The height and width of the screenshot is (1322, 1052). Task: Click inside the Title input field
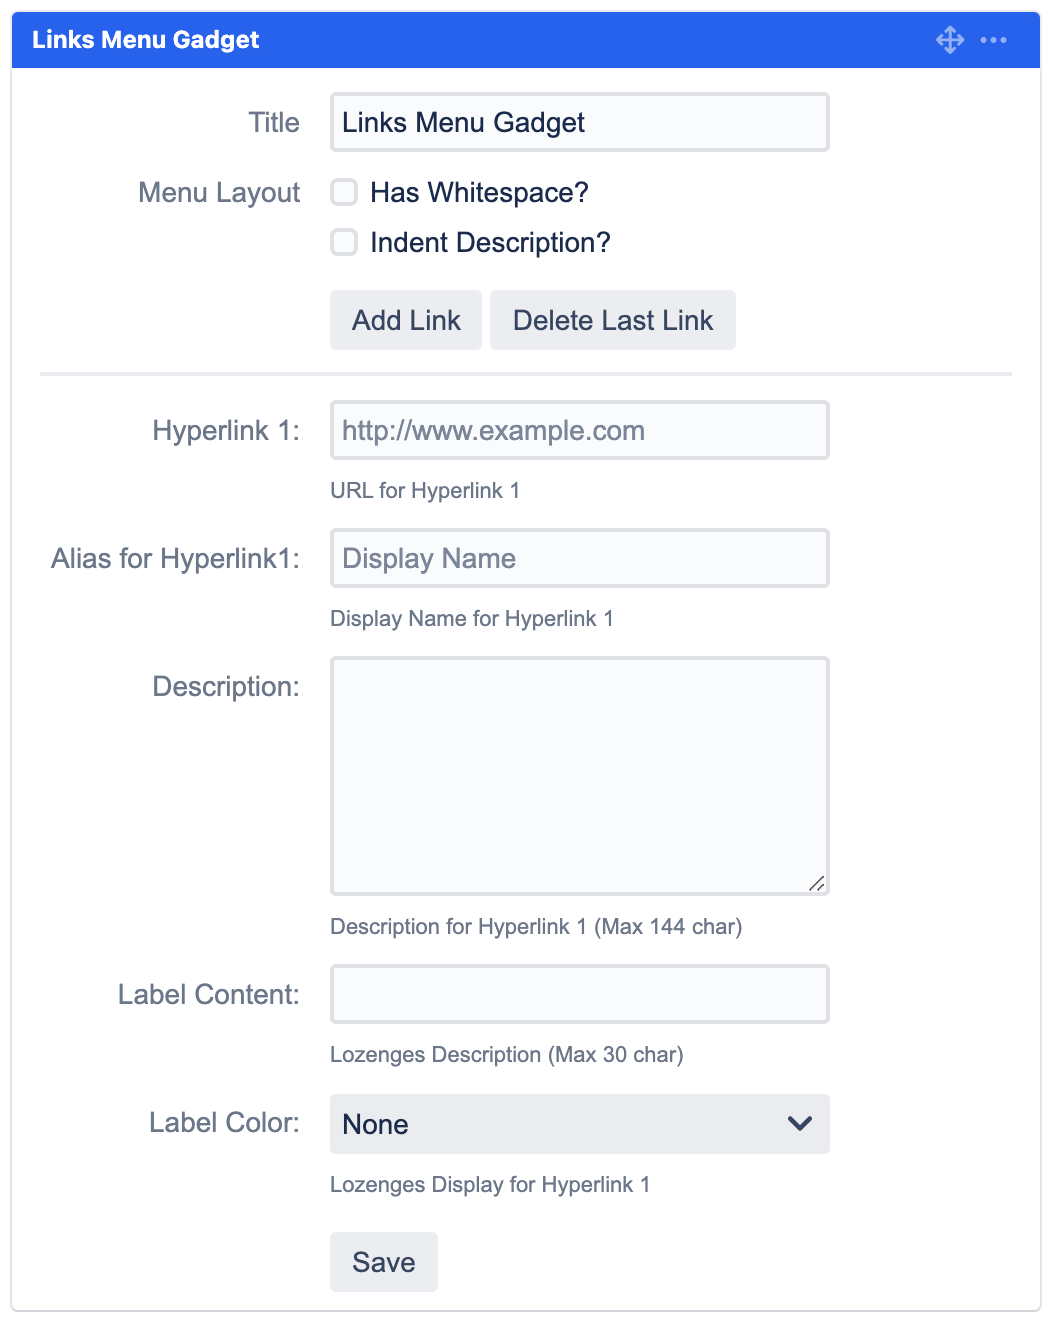click(579, 122)
